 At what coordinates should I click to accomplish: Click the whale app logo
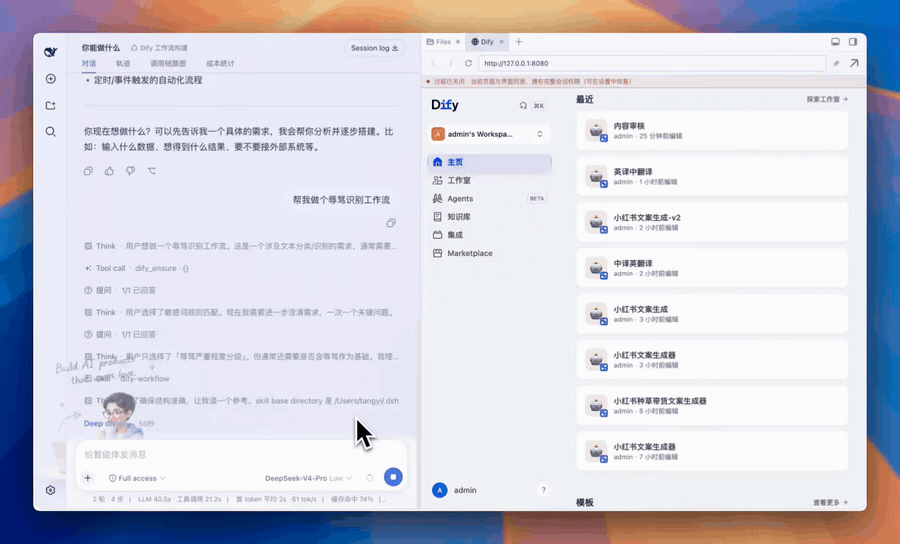click(x=51, y=52)
